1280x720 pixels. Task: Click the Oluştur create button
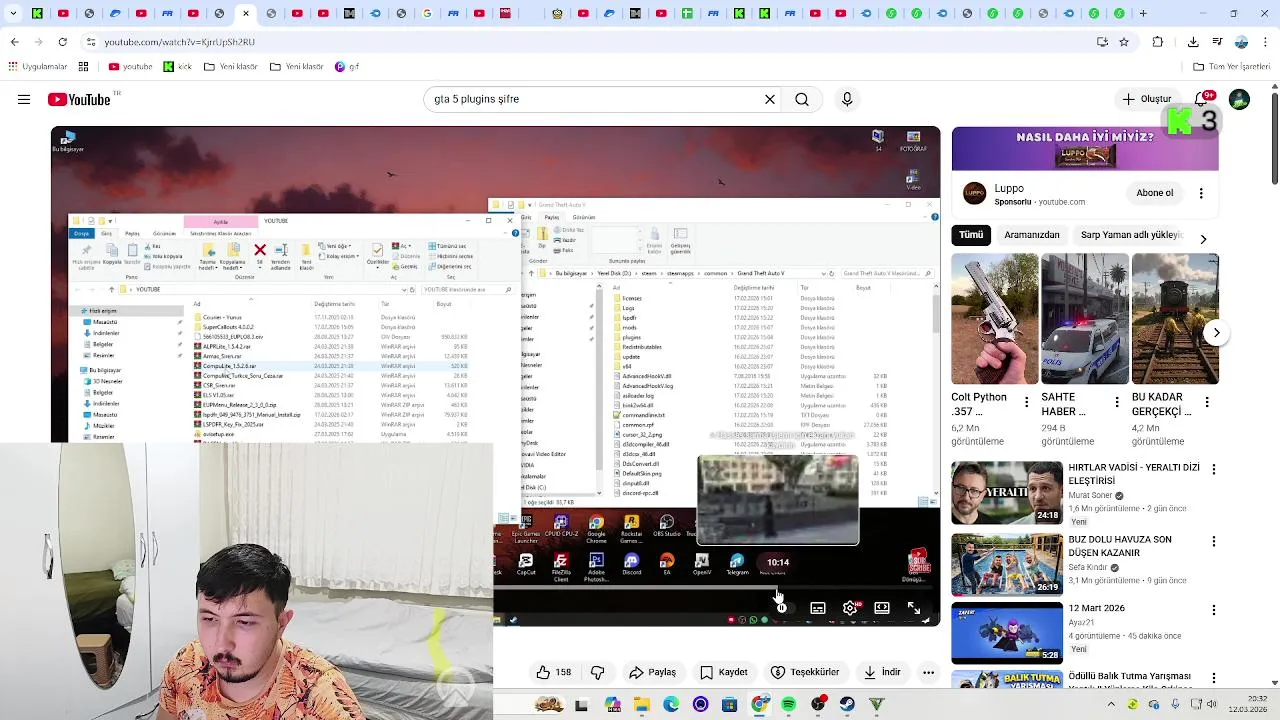coord(1147,99)
